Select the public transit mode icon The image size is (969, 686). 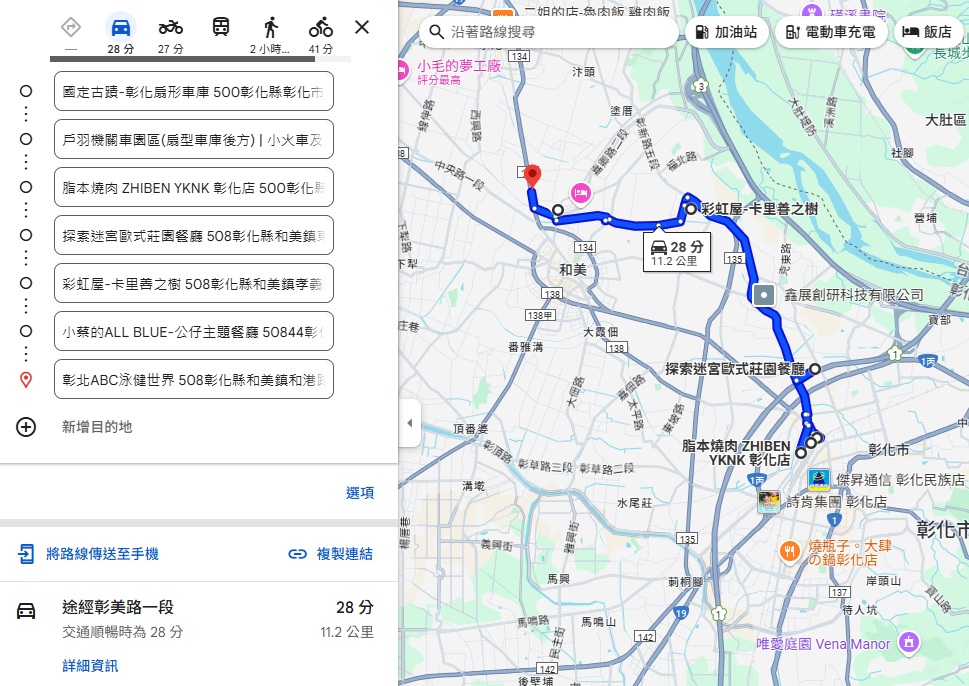point(221,28)
